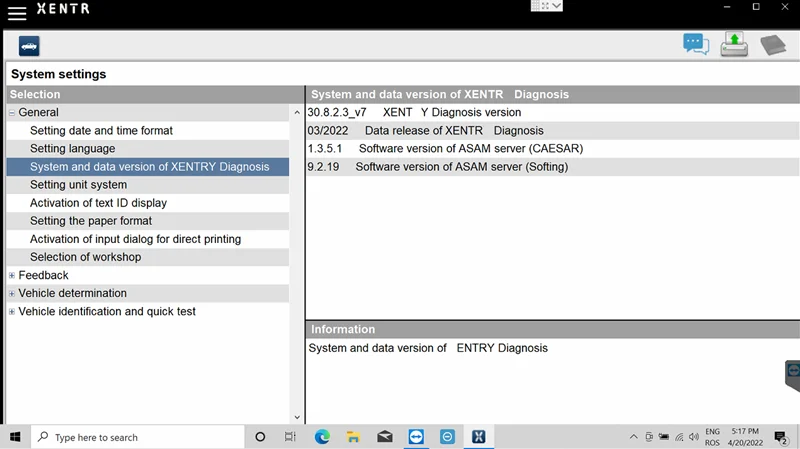
Task: Expand Vehicle identification and quick test node
Action: point(12,312)
